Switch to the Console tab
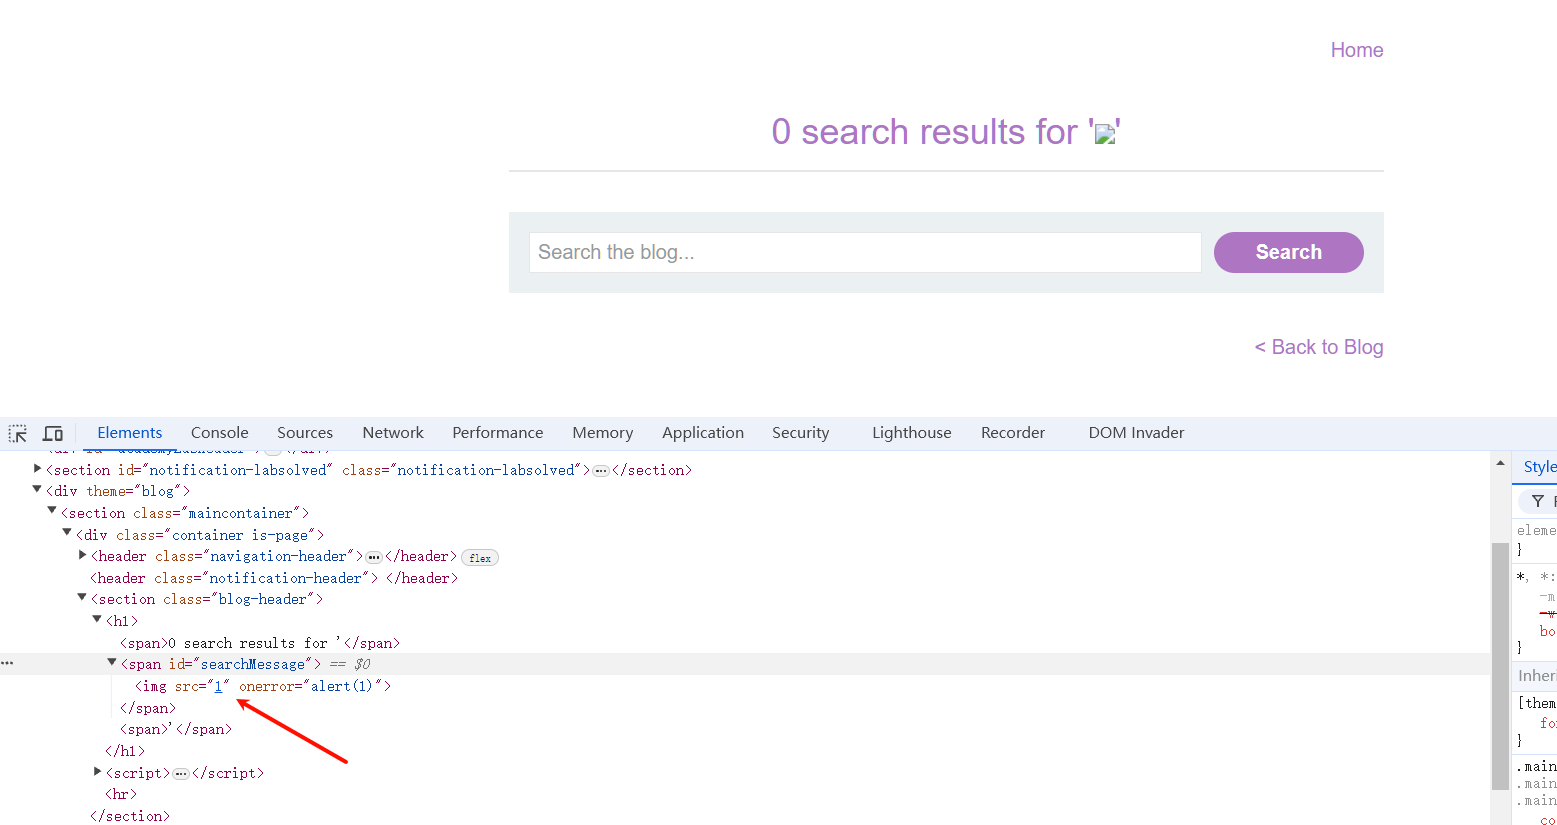The height and width of the screenshot is (825, 1557). tap(219, 433)
